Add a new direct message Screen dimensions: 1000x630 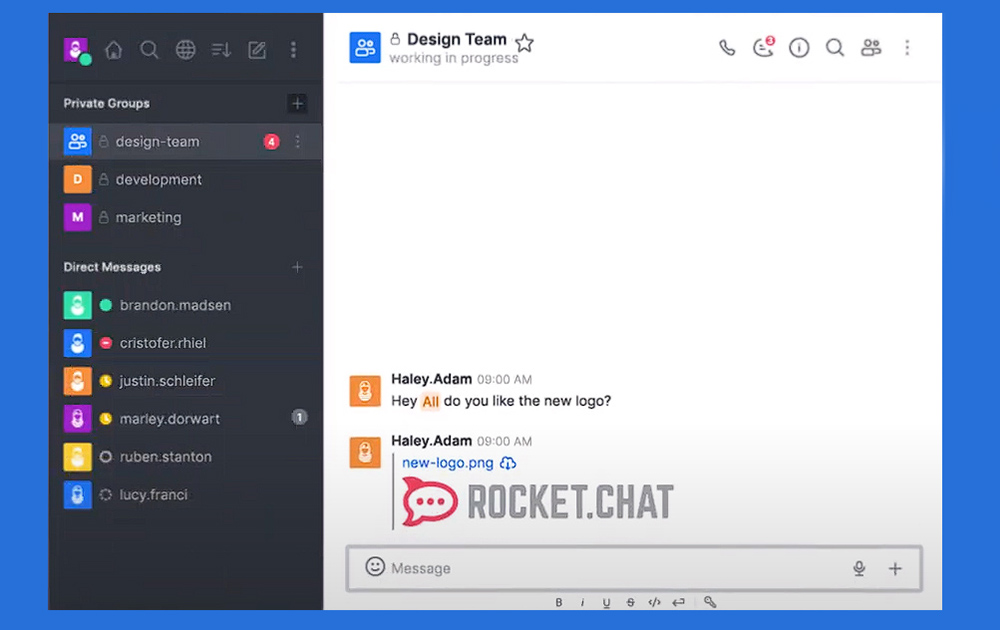click(297, 267)
